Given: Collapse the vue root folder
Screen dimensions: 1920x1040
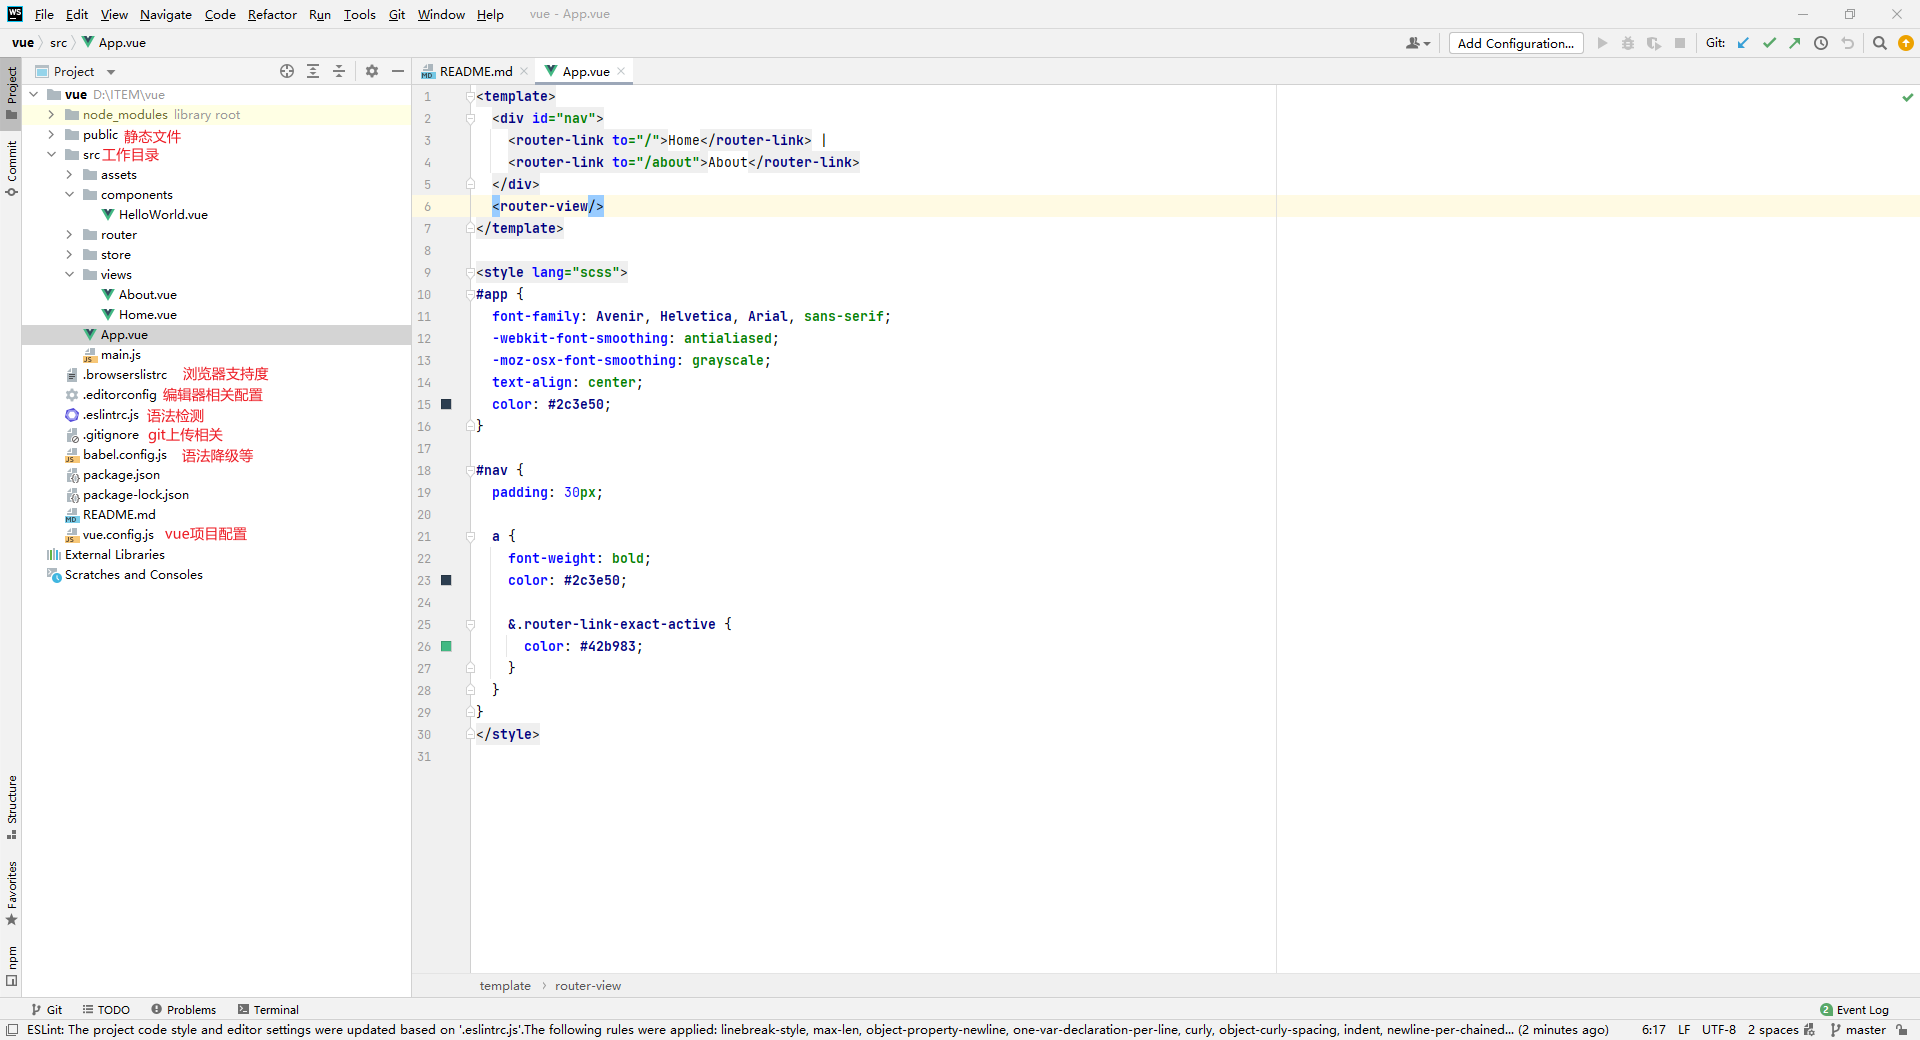Looking at the screenshot, I should [x=33, y=95].
